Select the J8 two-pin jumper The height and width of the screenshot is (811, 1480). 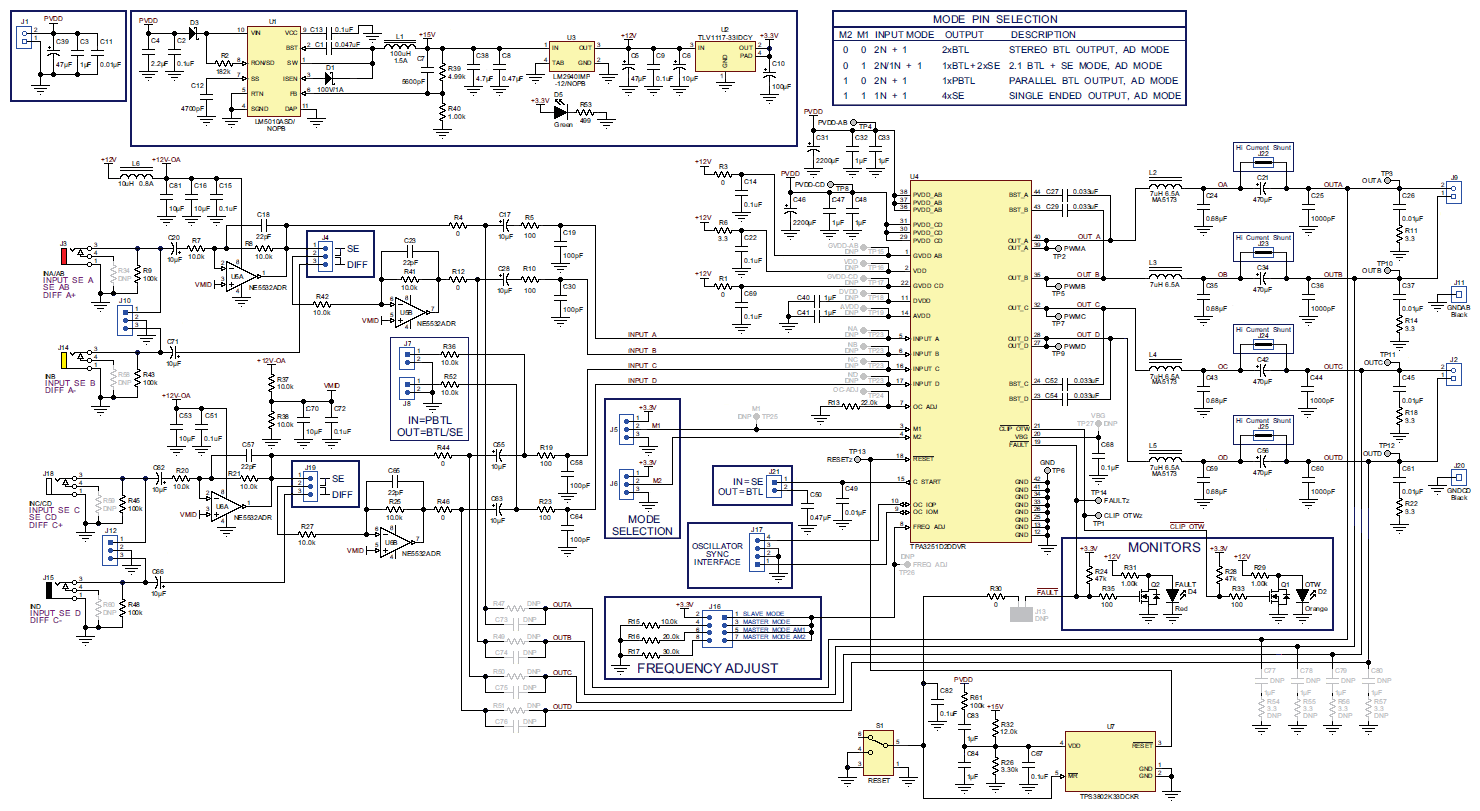tap(408, 390)
